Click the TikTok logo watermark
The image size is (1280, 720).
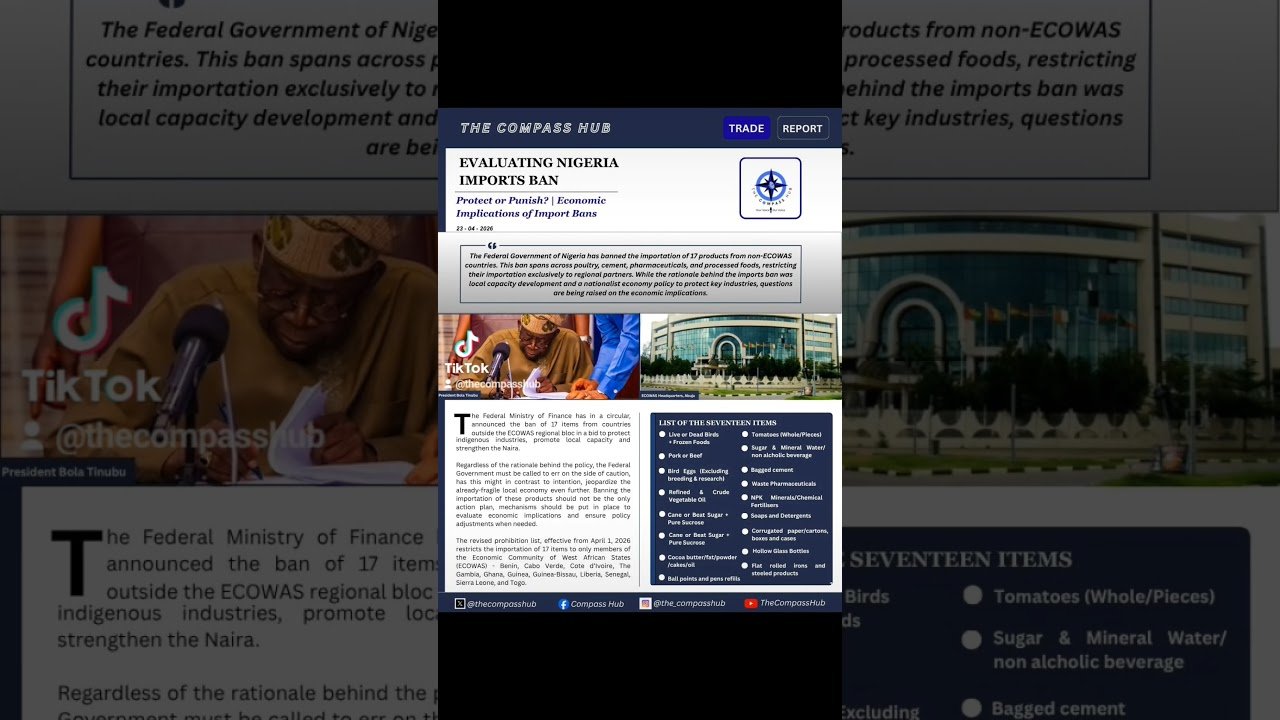[466, 347]
